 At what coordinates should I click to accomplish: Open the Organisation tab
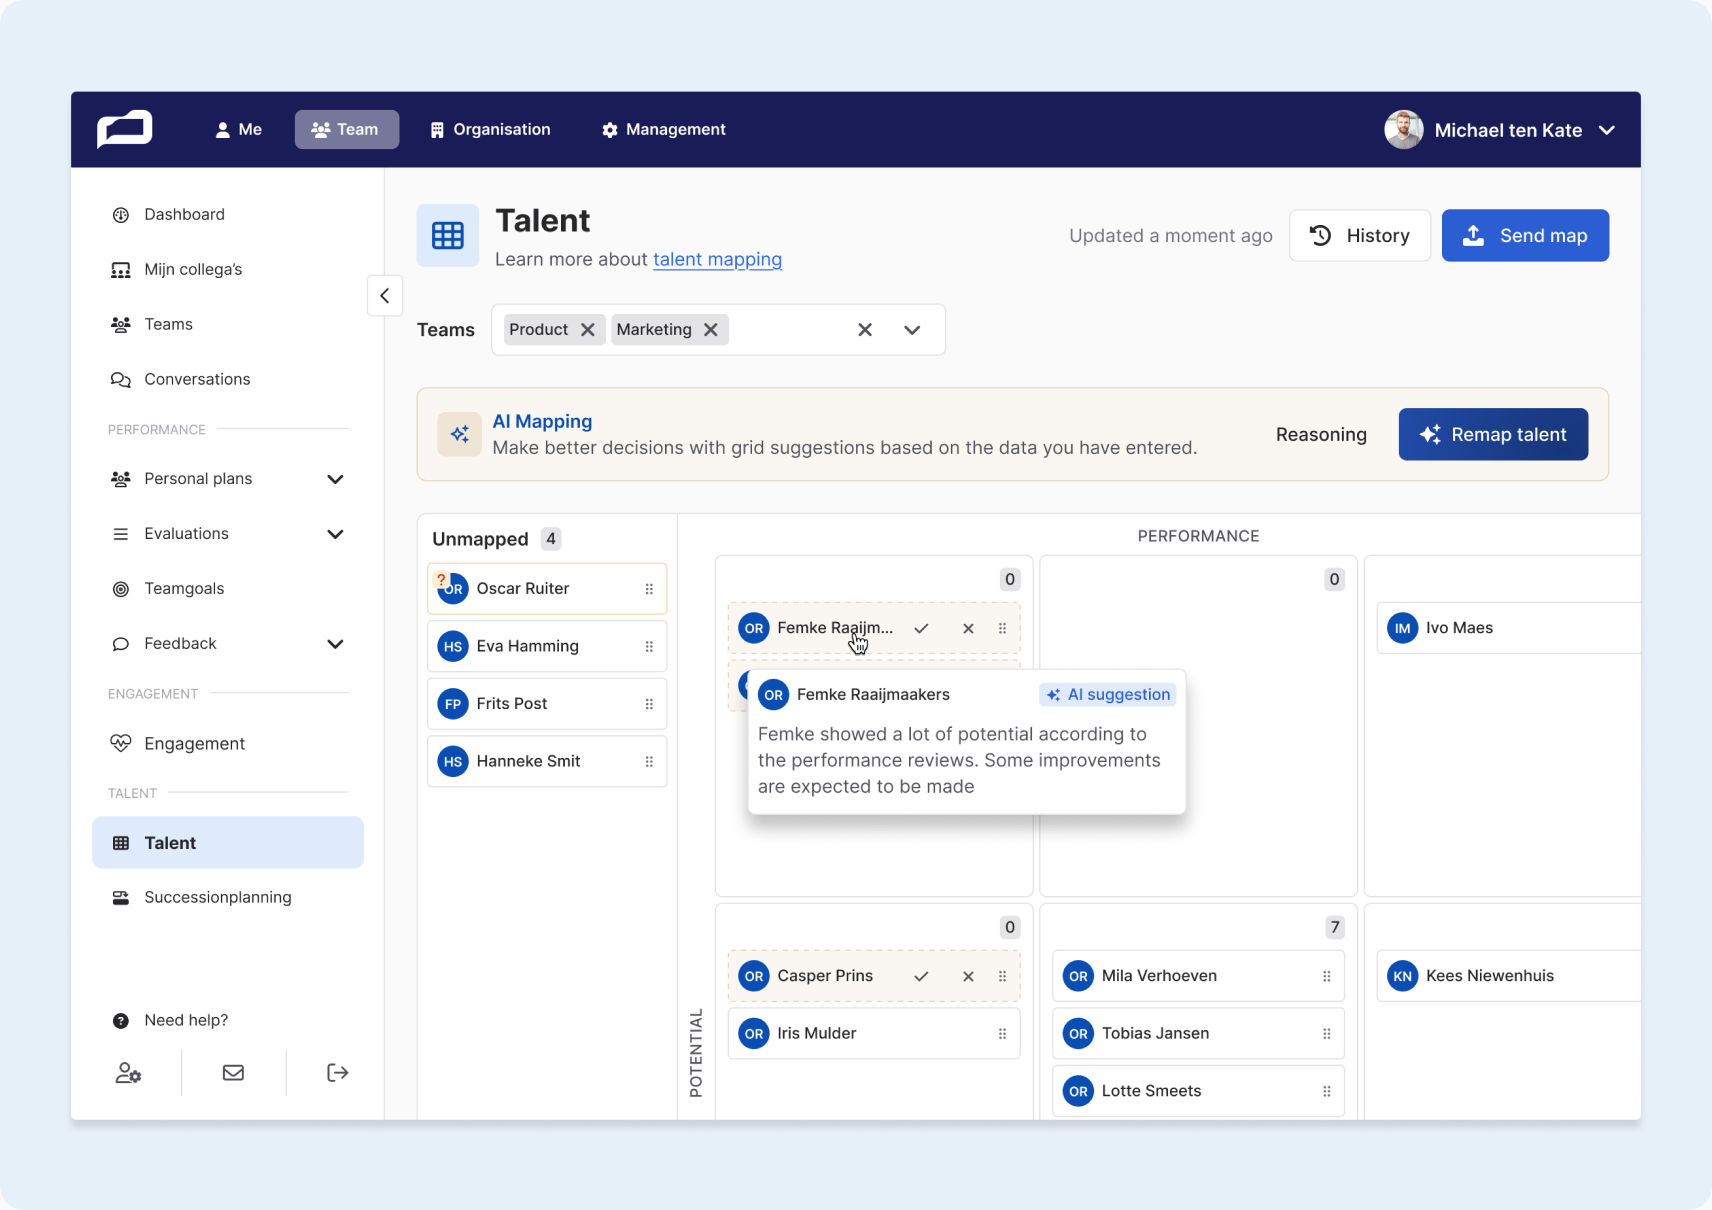490,130
